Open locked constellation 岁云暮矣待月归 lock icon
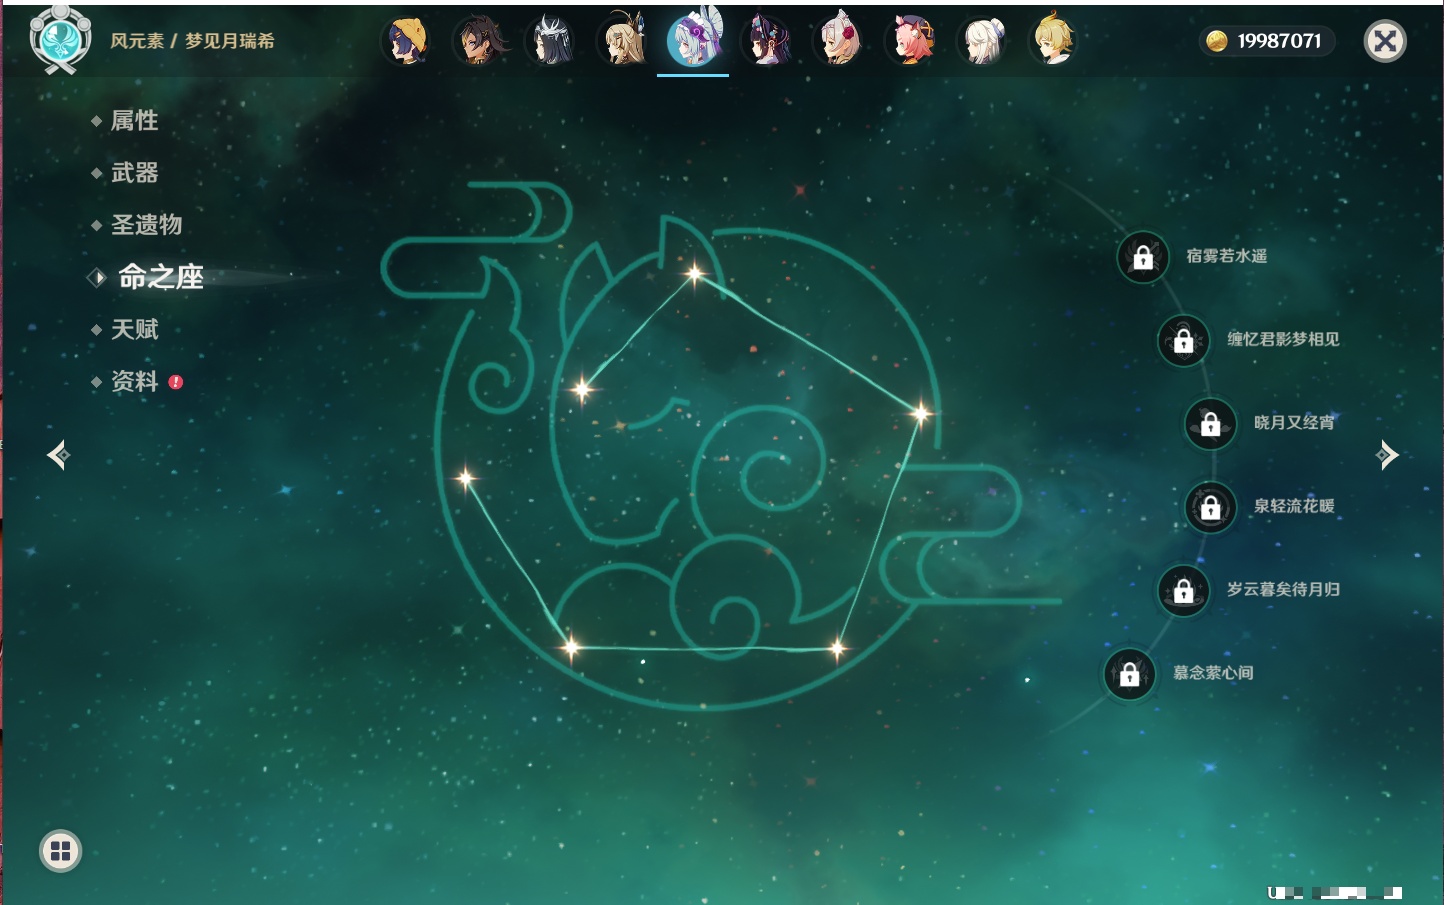 (1183, 590)
